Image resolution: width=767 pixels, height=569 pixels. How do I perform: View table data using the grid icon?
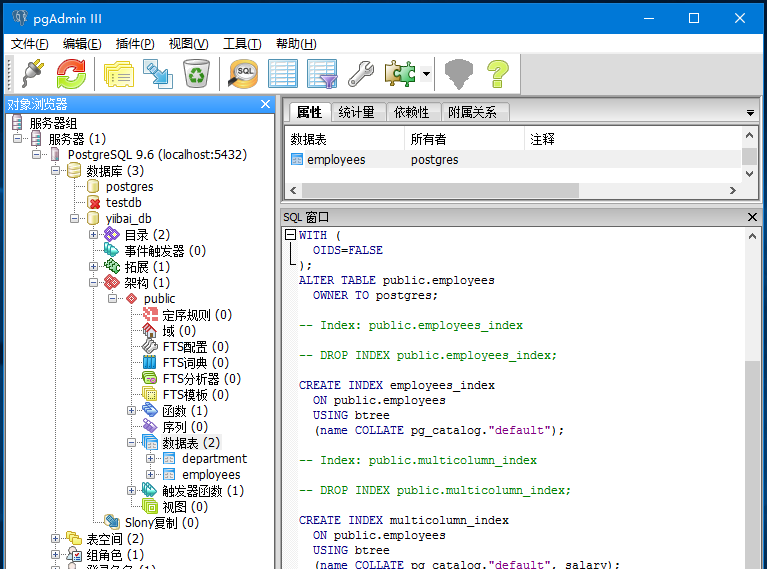(283, 73)
